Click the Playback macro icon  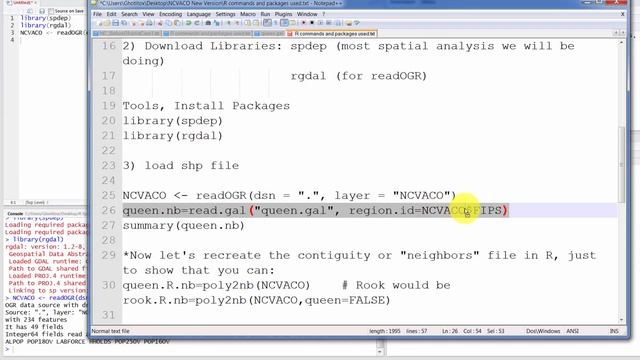[320, 23]
